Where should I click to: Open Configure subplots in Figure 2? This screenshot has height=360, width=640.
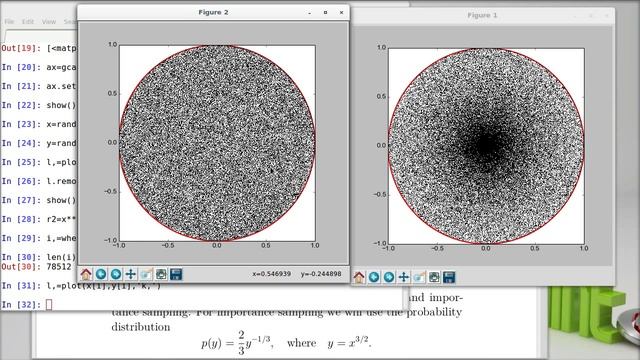pyautogui.click(x=161, y=274)
